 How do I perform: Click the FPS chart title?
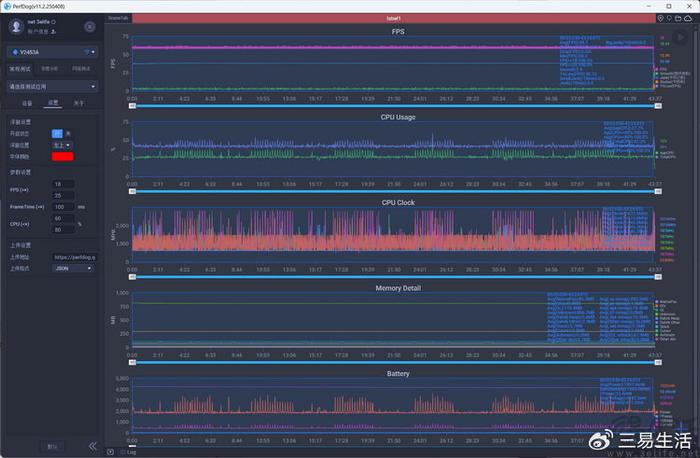pyautogui.click(x=398, y=32)
